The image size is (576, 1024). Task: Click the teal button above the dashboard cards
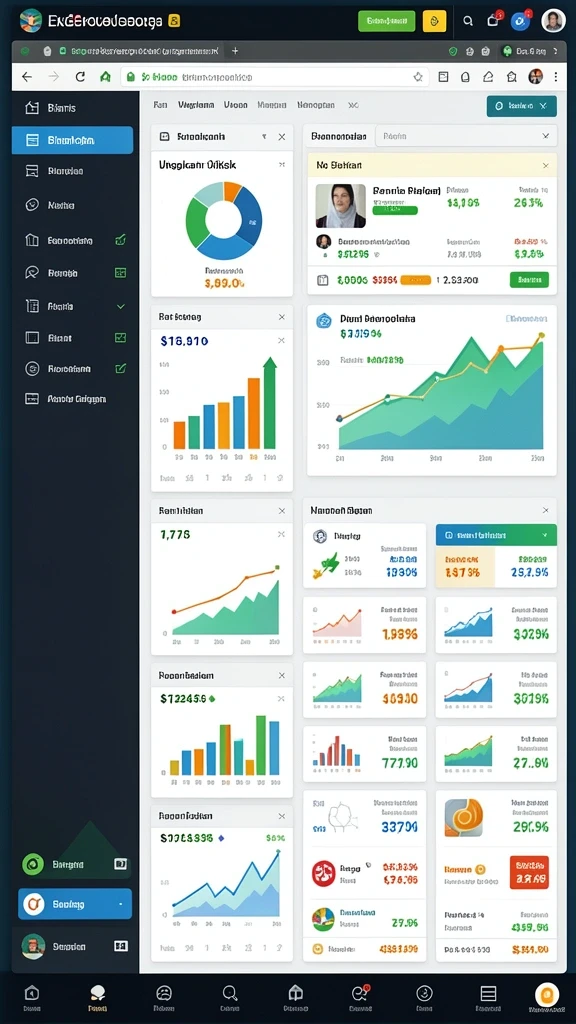[x=522, y=106]
